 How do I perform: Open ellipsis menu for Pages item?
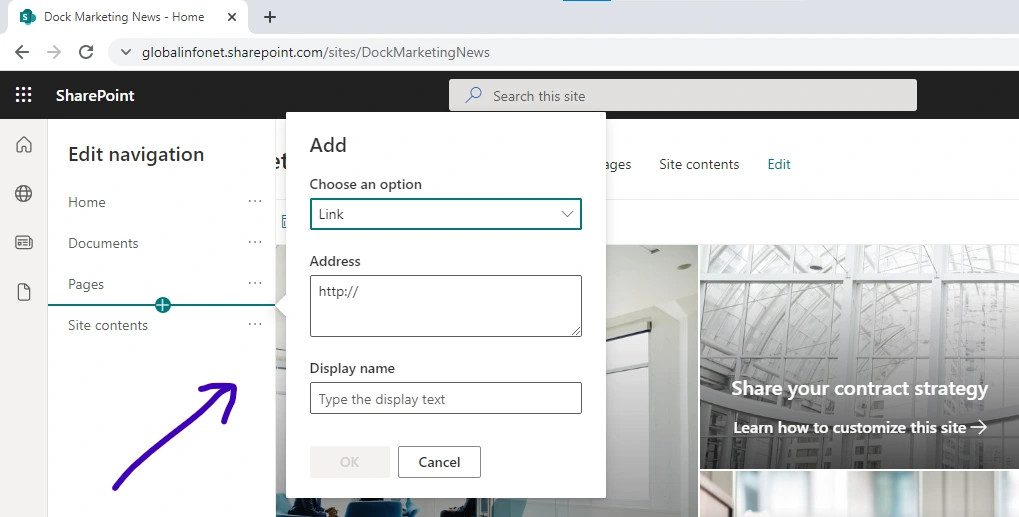[x=255, y=283]
